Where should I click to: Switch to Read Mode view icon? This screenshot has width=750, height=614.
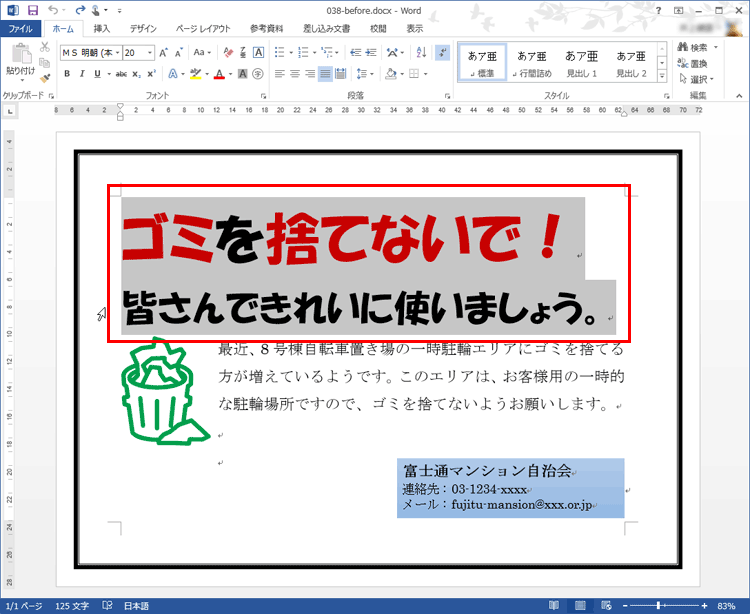(554, 605)
